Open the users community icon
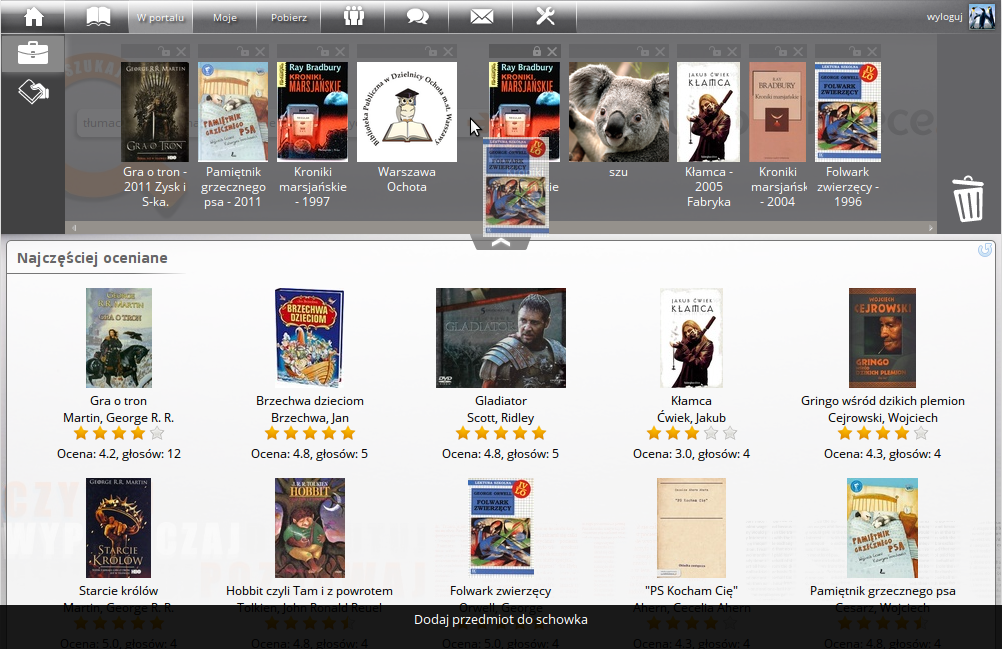The width and height of the screenshot is (1002, 649). click(354, 16)
